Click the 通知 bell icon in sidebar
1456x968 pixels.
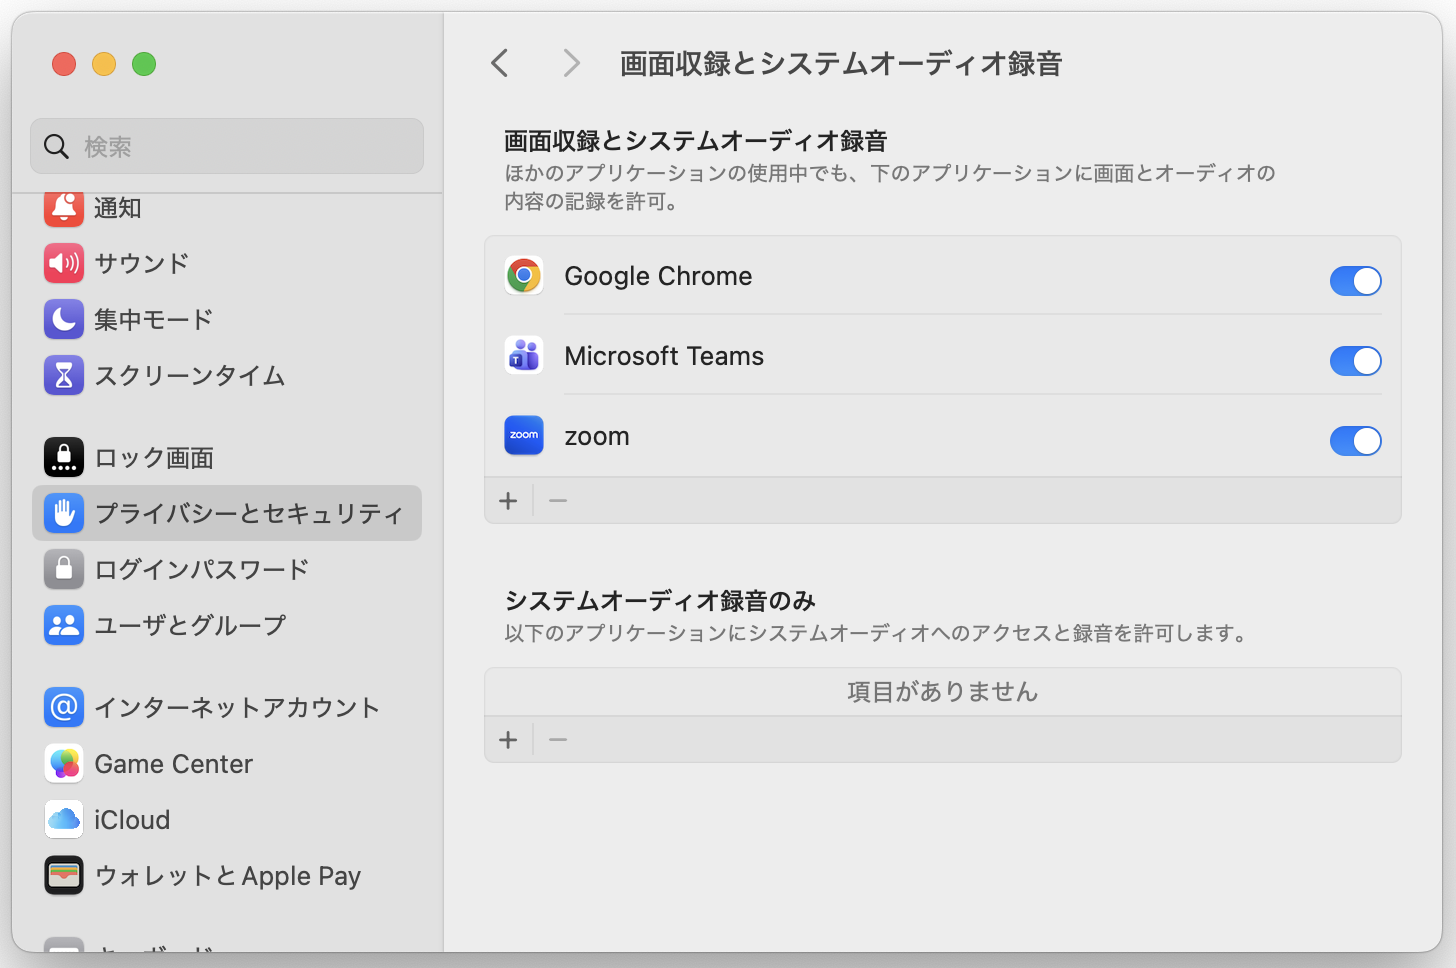[x=64, y=208]
